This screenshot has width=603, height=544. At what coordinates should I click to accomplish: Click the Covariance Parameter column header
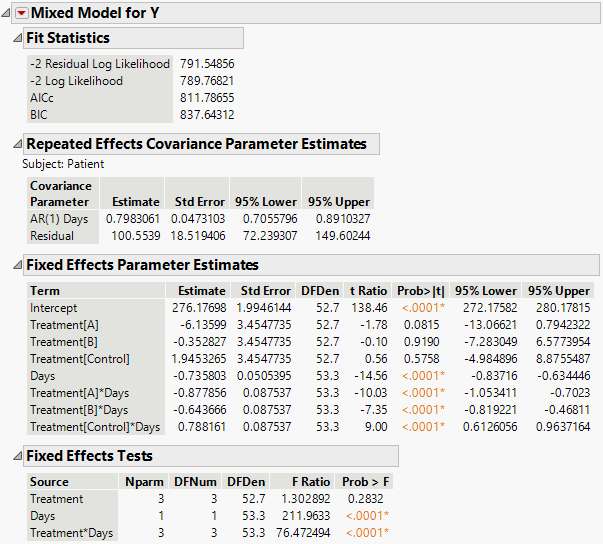pos(61,194)
